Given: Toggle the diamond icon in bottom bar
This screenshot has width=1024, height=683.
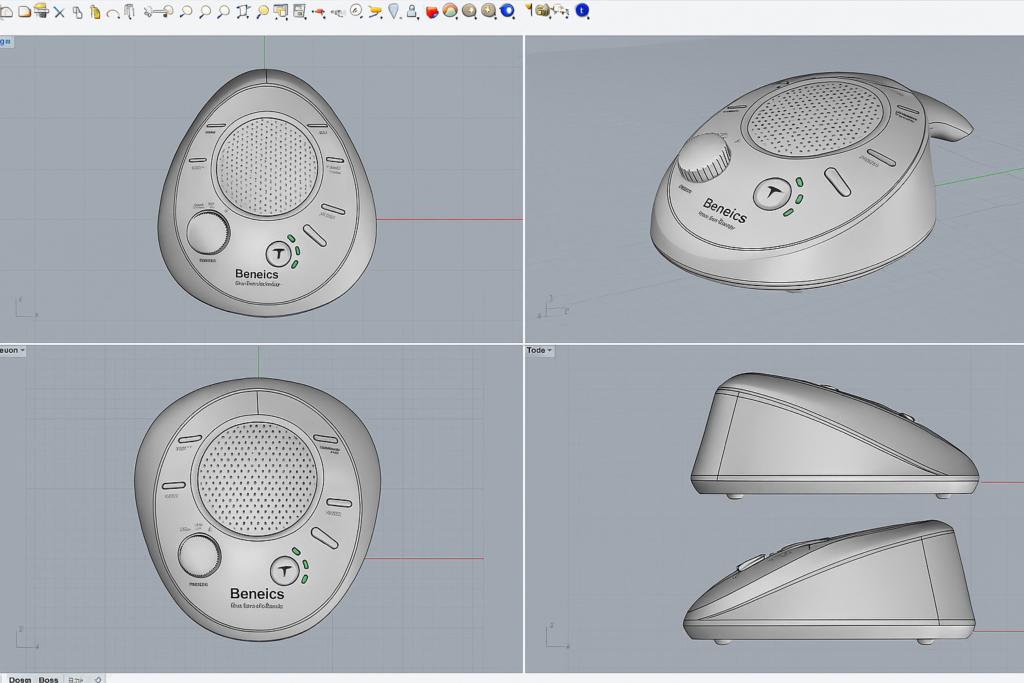Looking at the screenshot, I should pyautogui.click(x=97, y=679).
